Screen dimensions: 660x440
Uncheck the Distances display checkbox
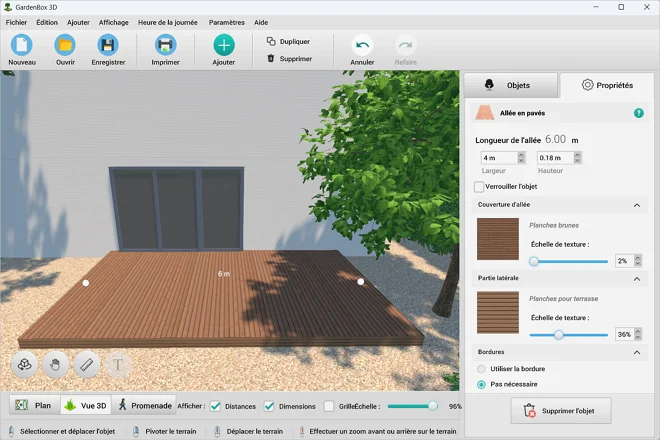[216, 406]
